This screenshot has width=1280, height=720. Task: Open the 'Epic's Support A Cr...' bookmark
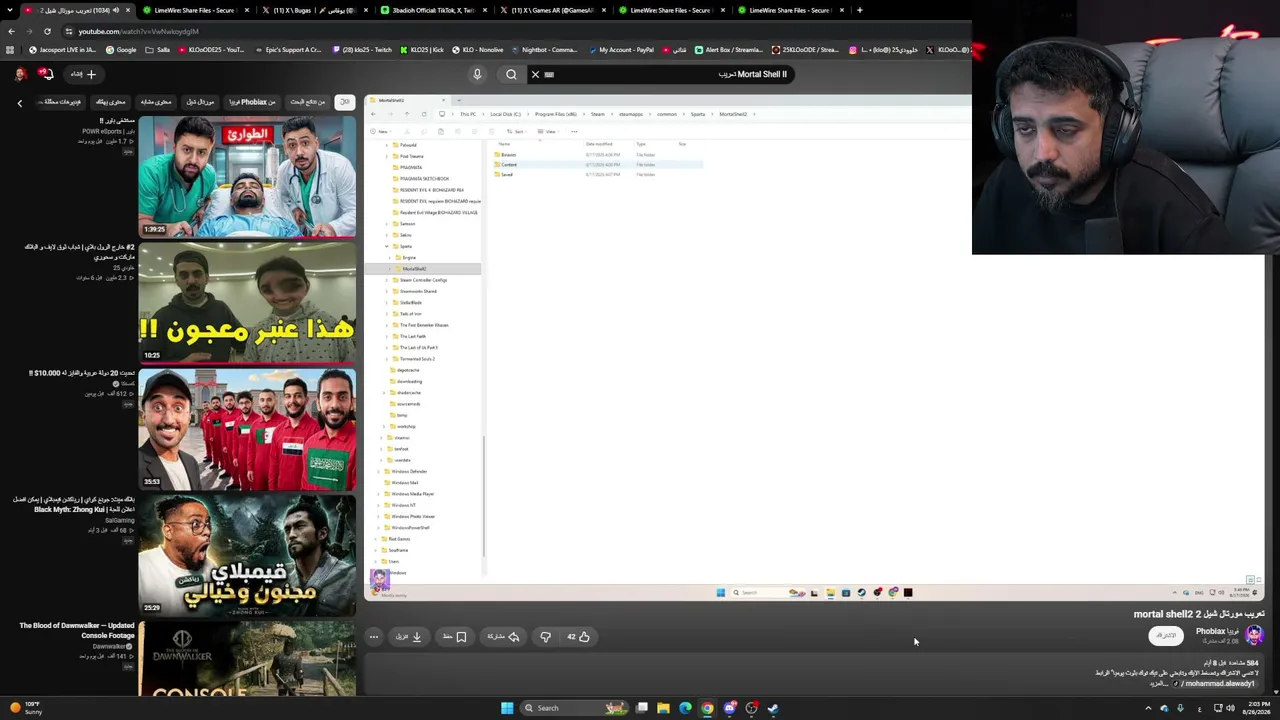[288, 50]
